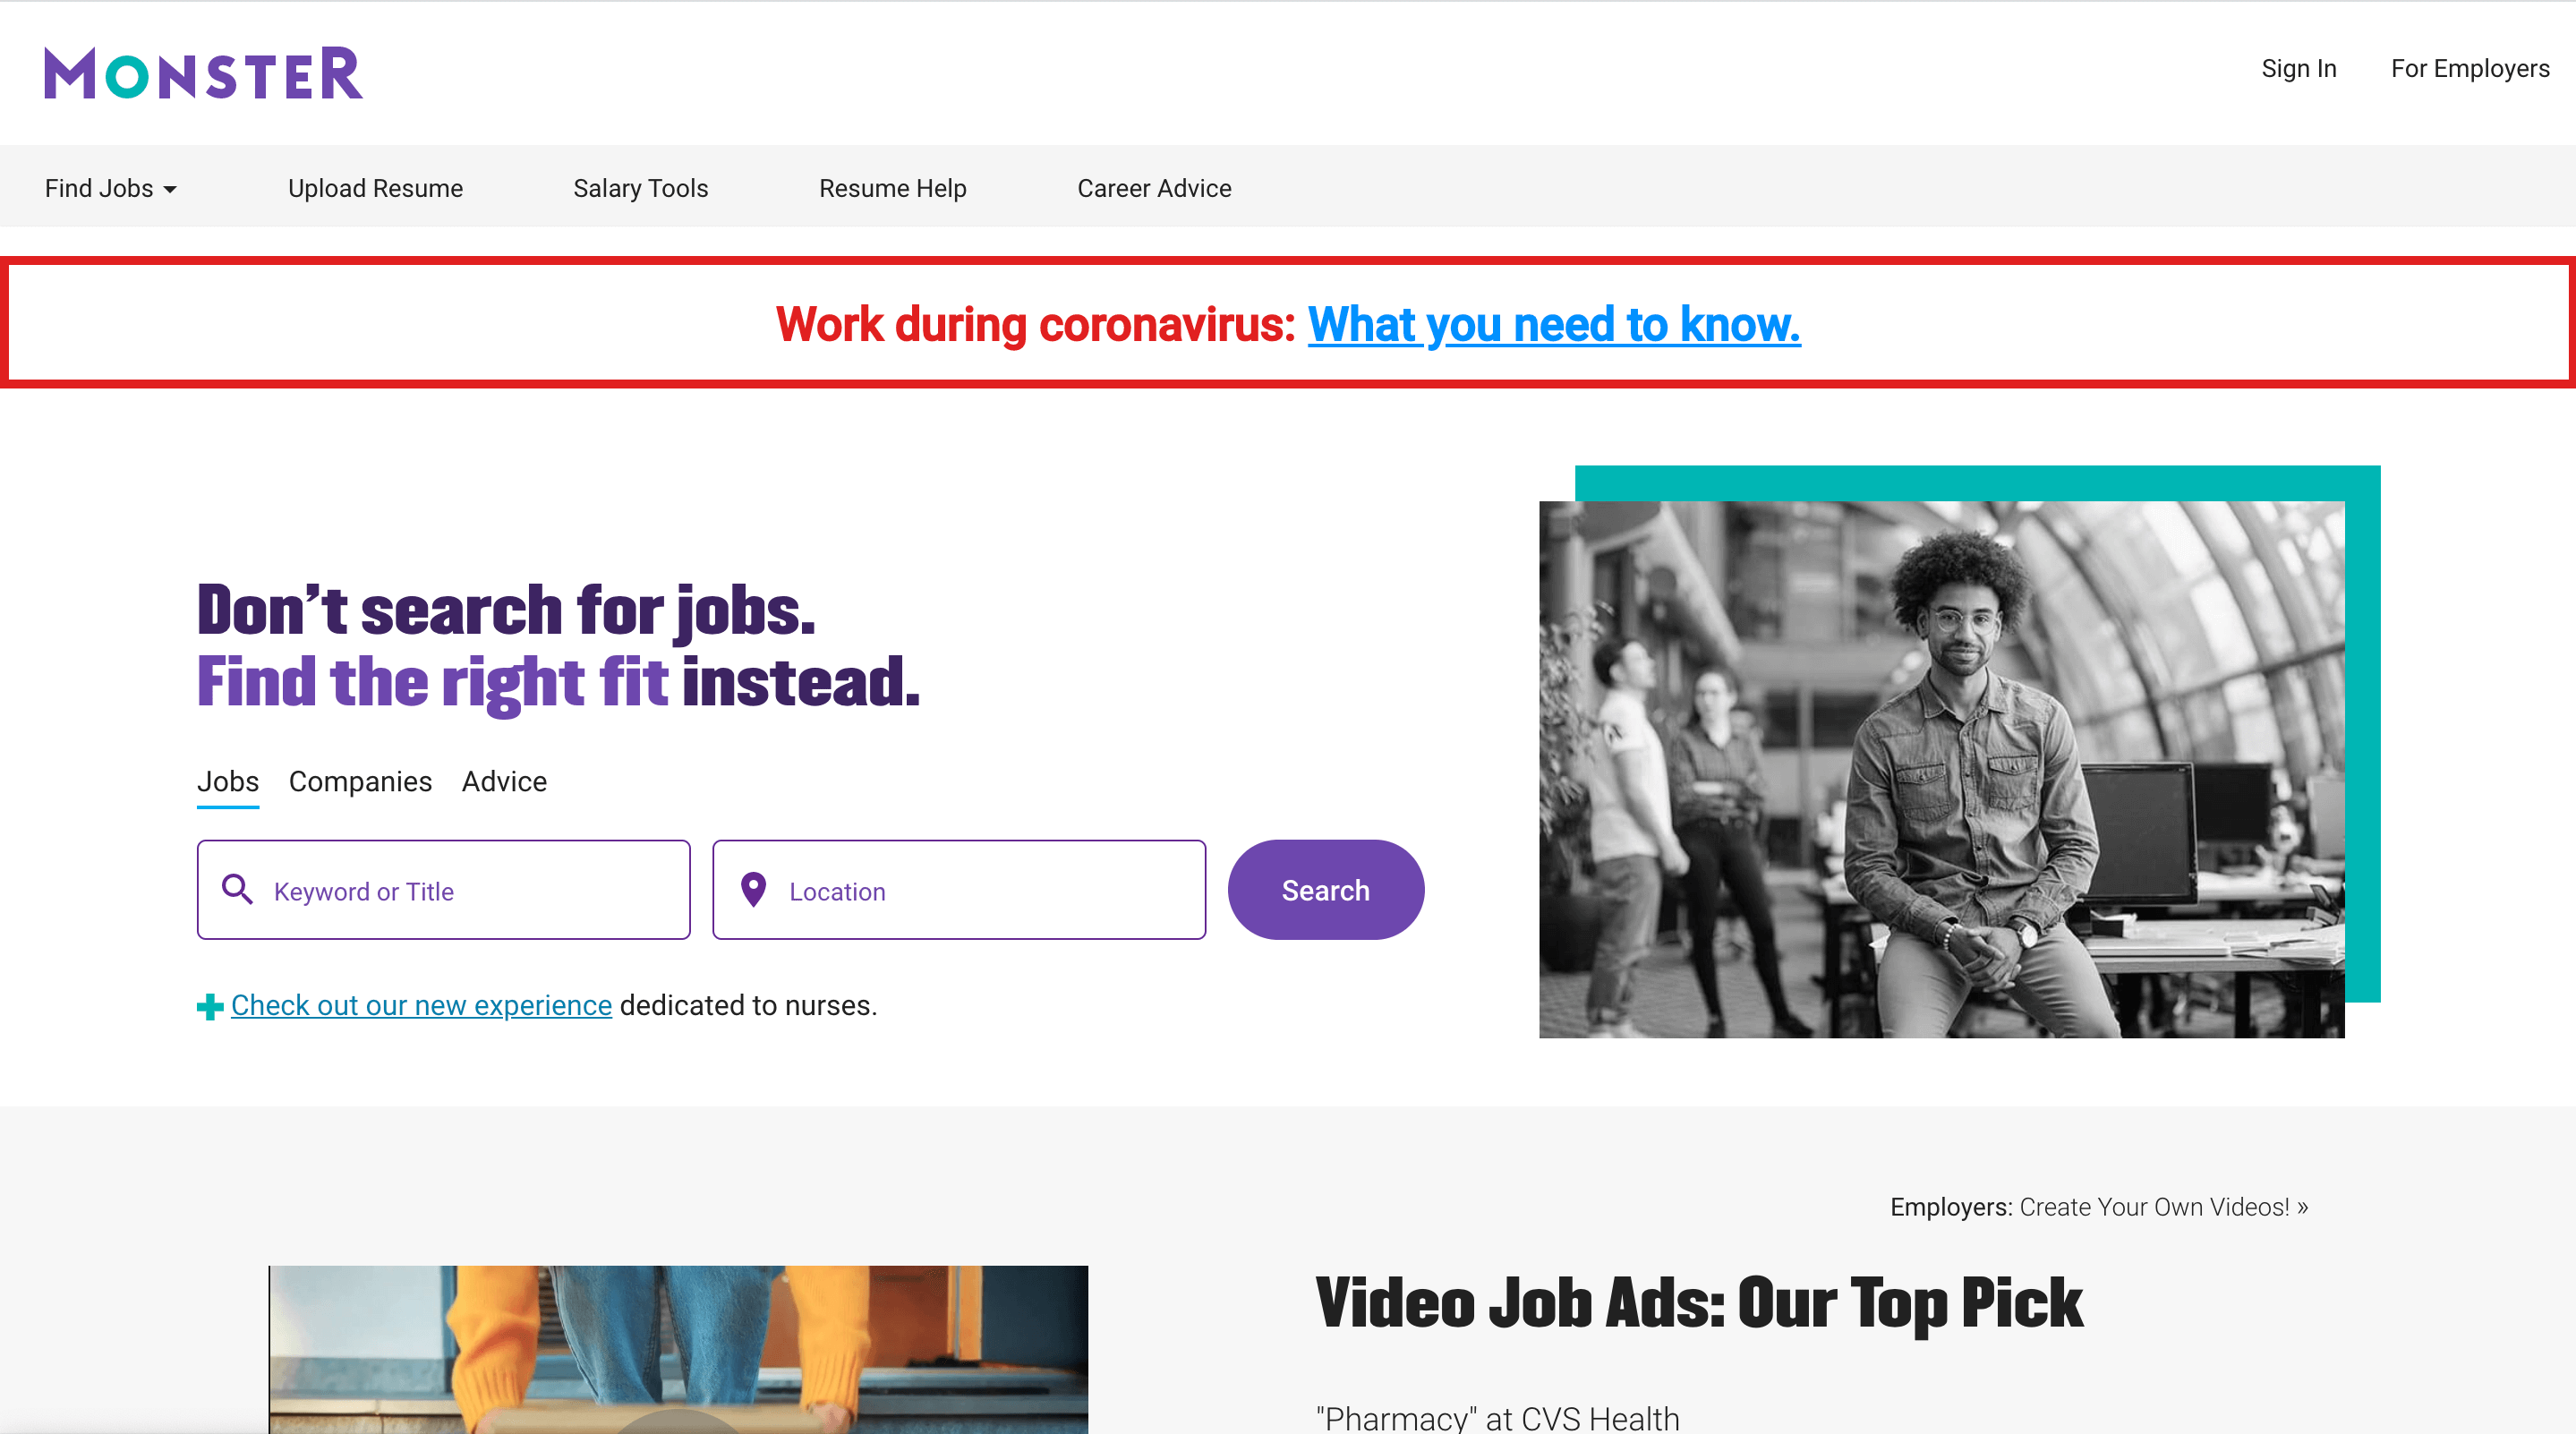The width and height of the screenshot is (2576, 1434).
Task: Open For Employers link
Action: (2470, 69)
